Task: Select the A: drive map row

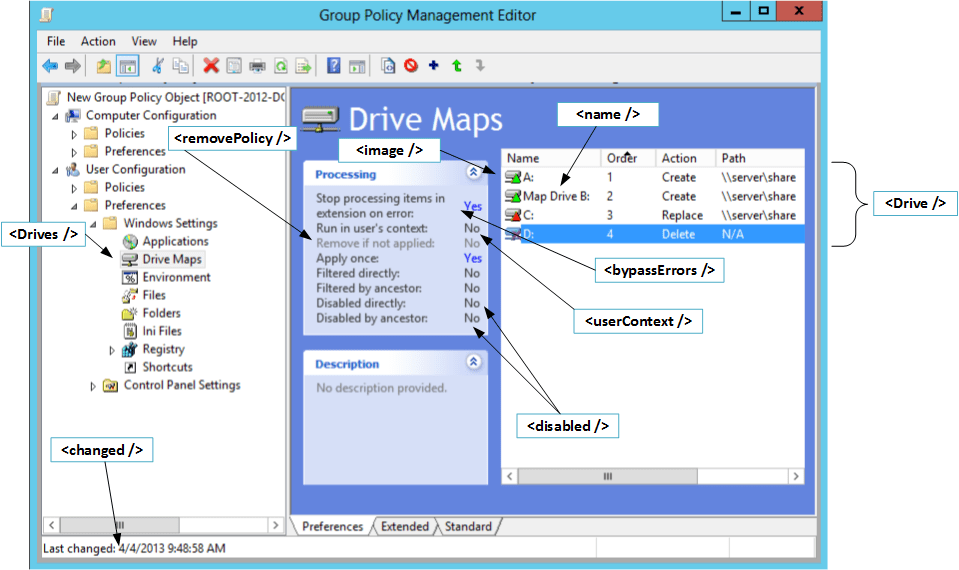Action: [653, 177]
